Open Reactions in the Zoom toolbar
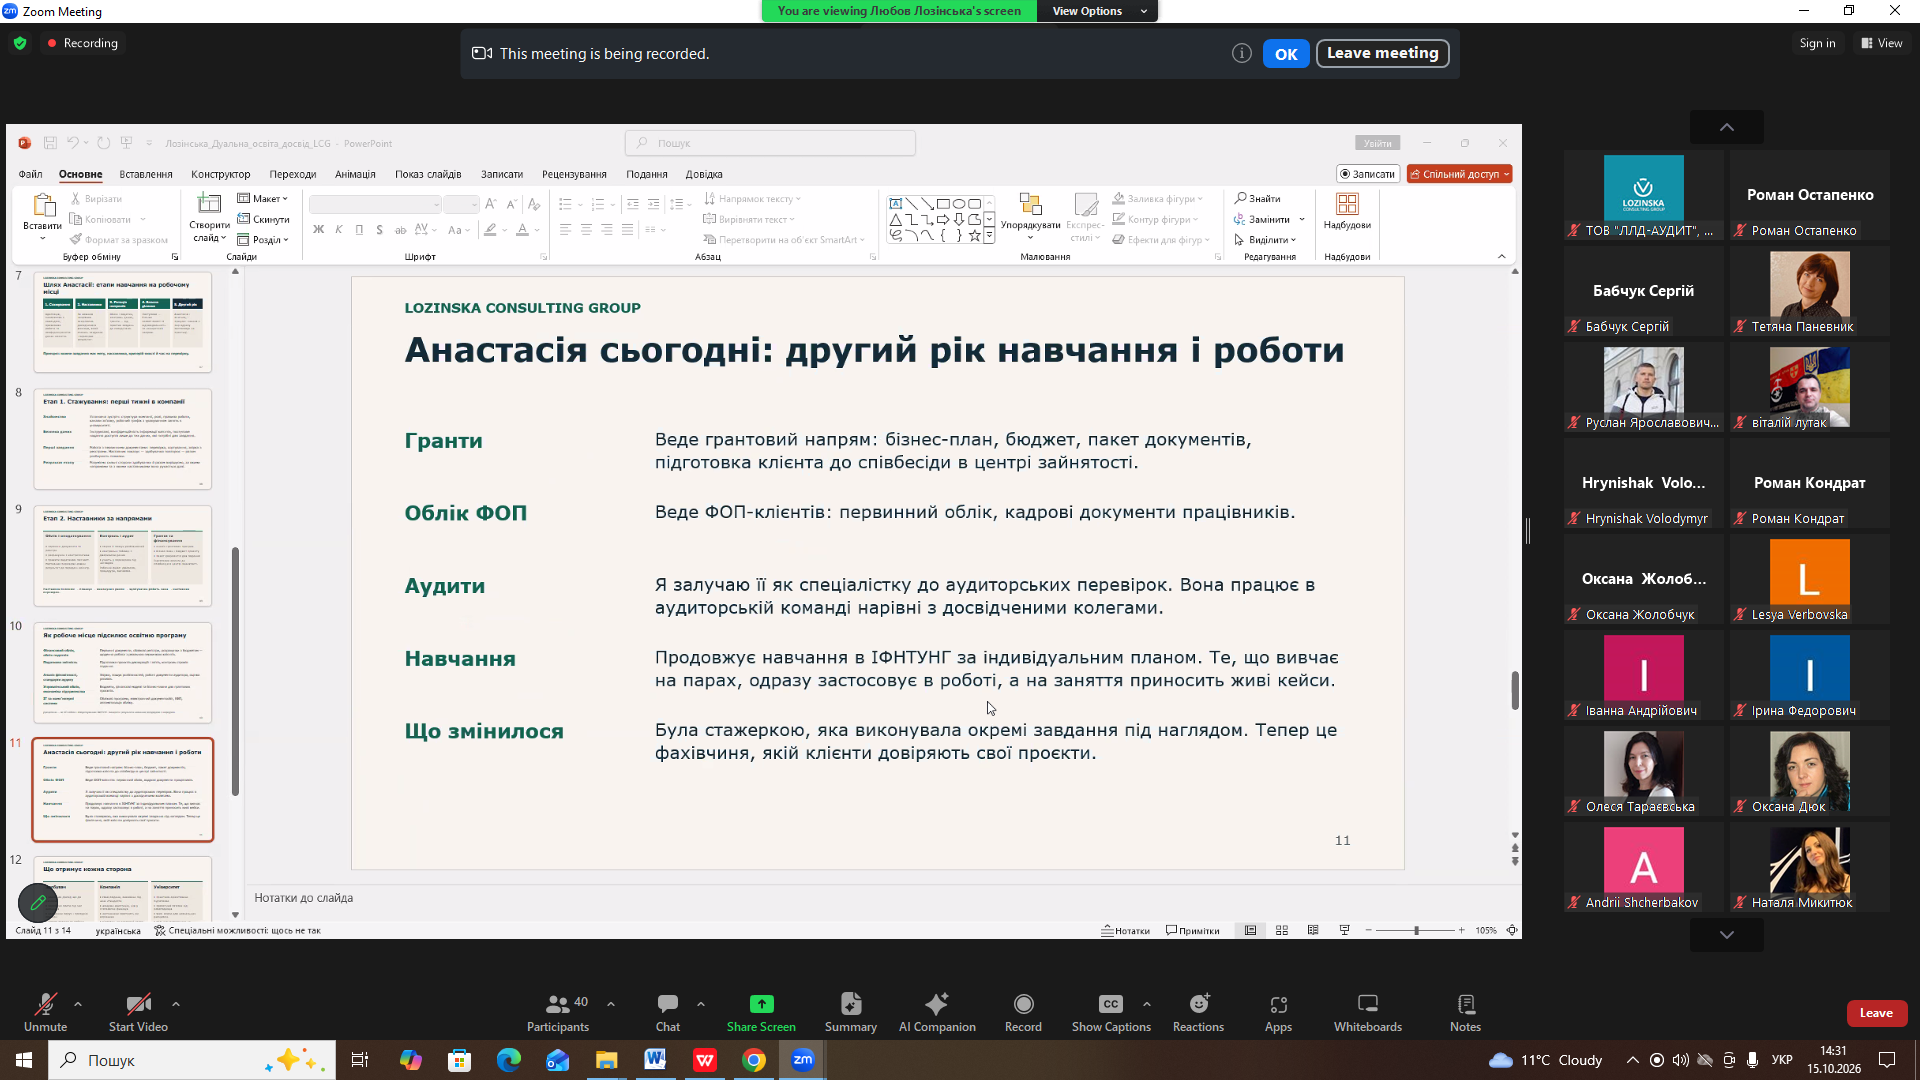The image size is (1920, 1080). [x=1198, y=1012]
